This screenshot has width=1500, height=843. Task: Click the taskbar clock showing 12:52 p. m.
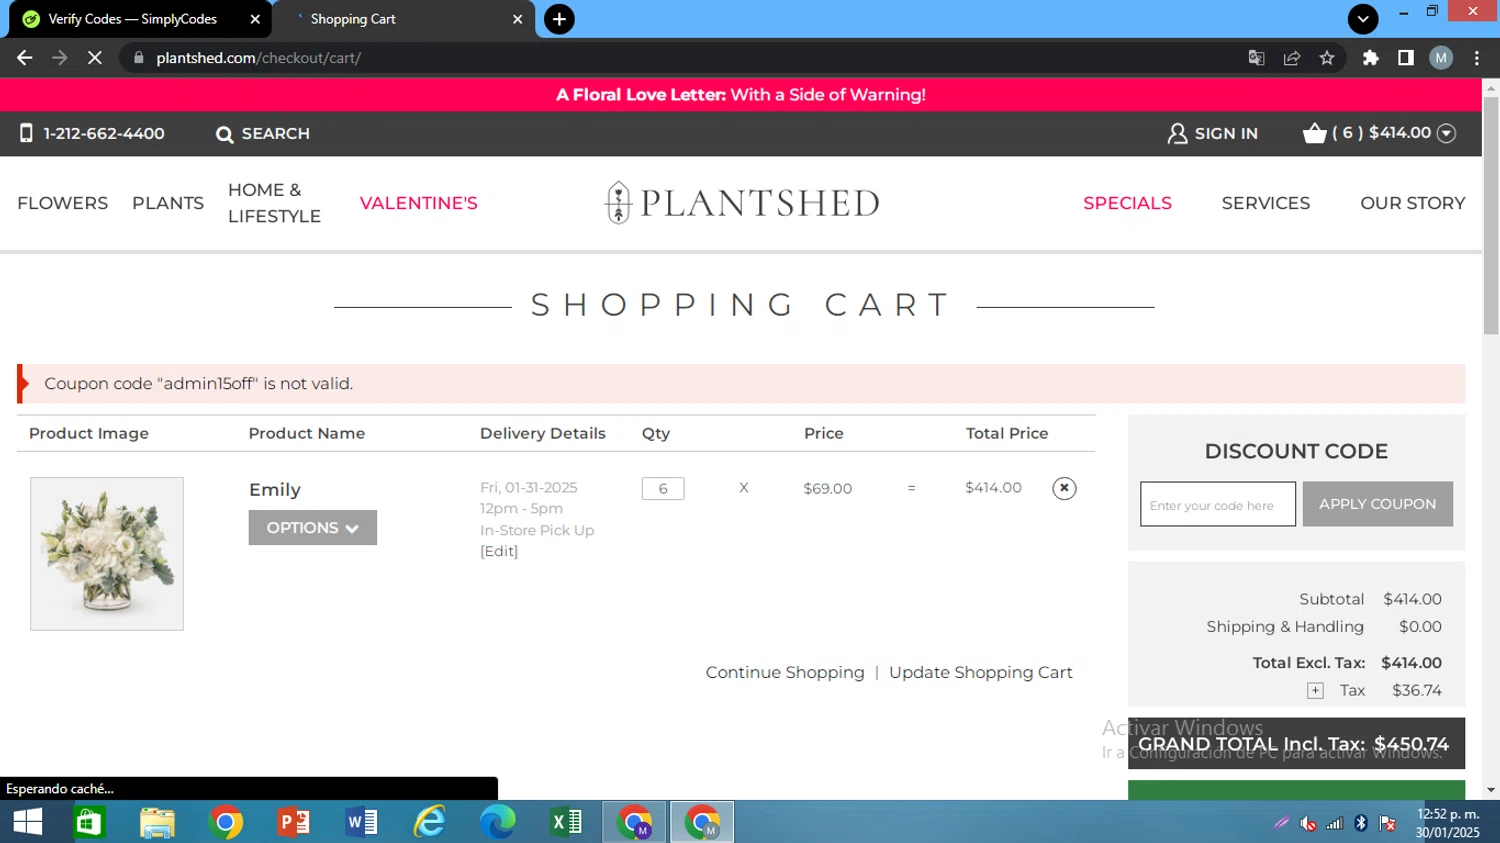(1447, 822)
